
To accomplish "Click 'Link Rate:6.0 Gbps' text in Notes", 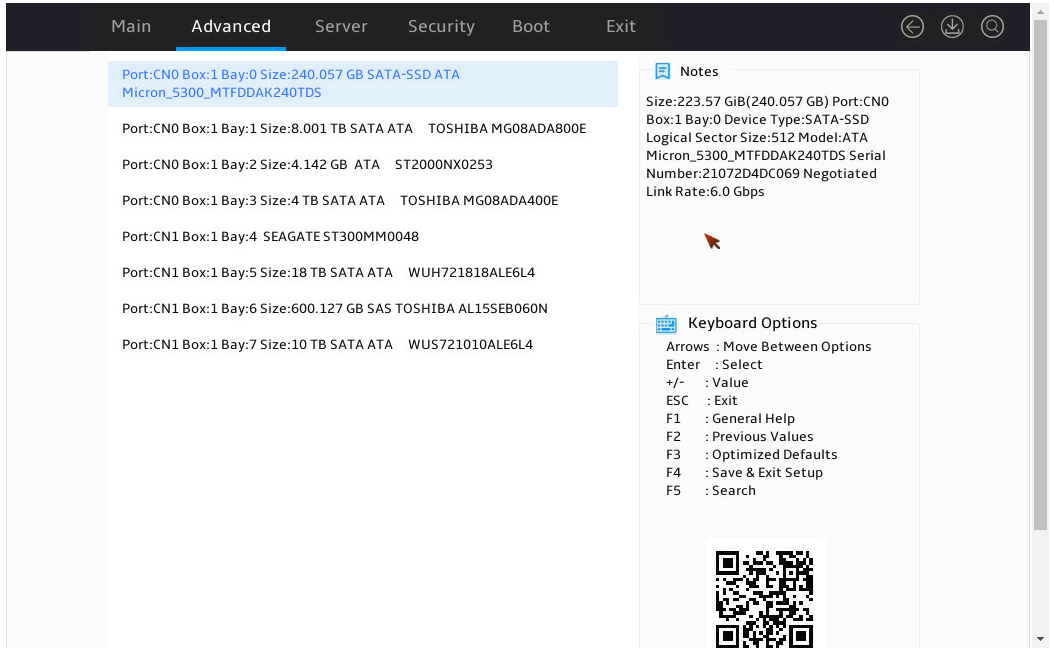I will point(705,192).
